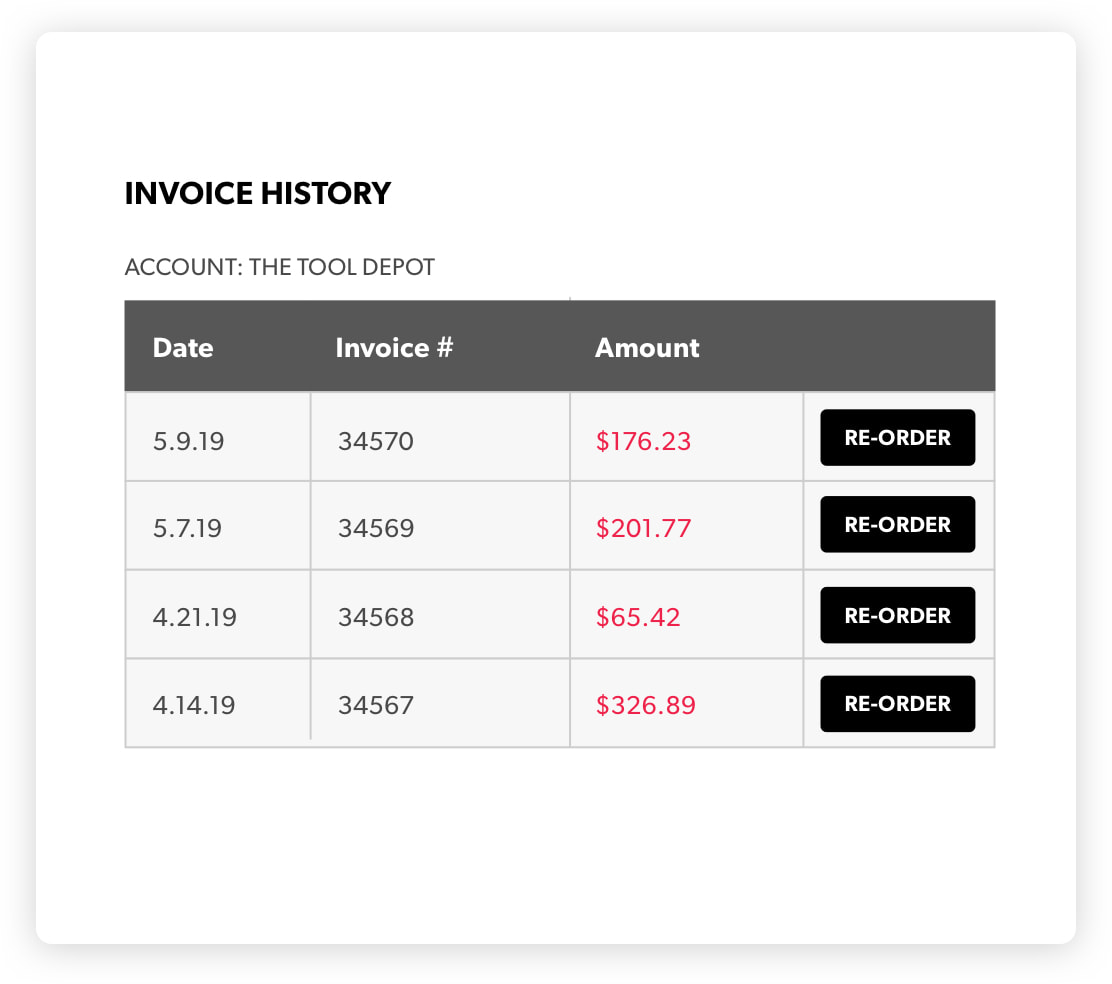Click the Invoice History heading
Image resolution: width=1112 pixels, height=984 pixels.
257,193
